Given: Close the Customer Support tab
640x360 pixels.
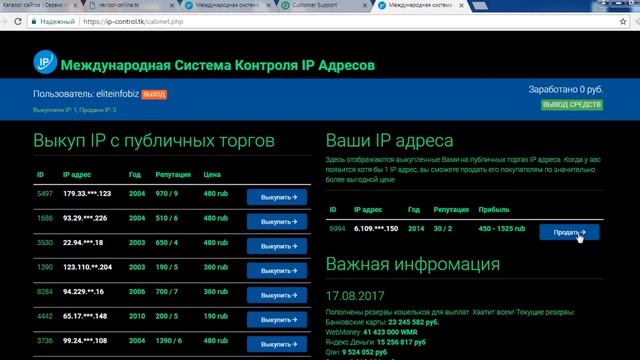Looking at the screenshot, I should (x=364, y=5).
